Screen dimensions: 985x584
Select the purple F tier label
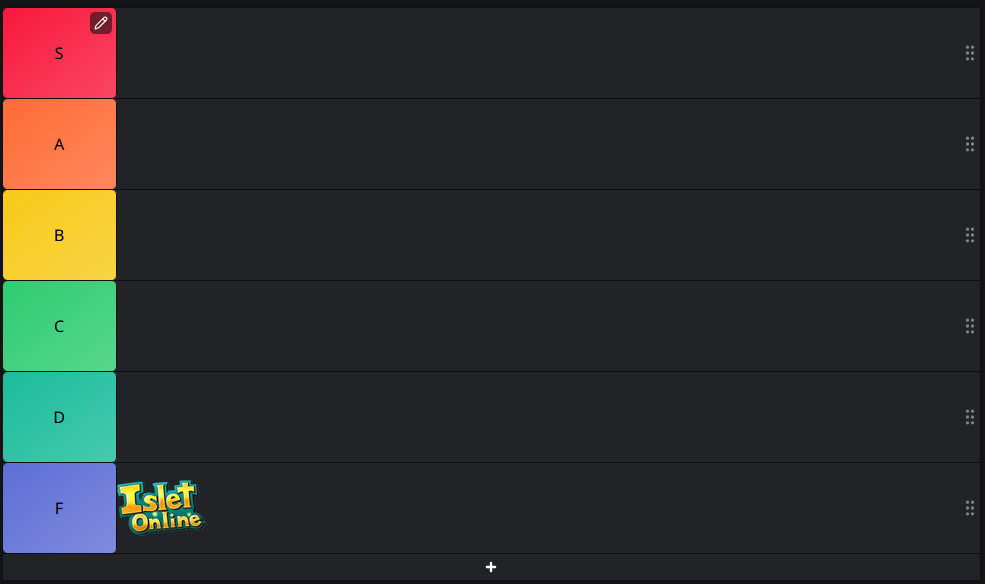click(x=60, y=508)
